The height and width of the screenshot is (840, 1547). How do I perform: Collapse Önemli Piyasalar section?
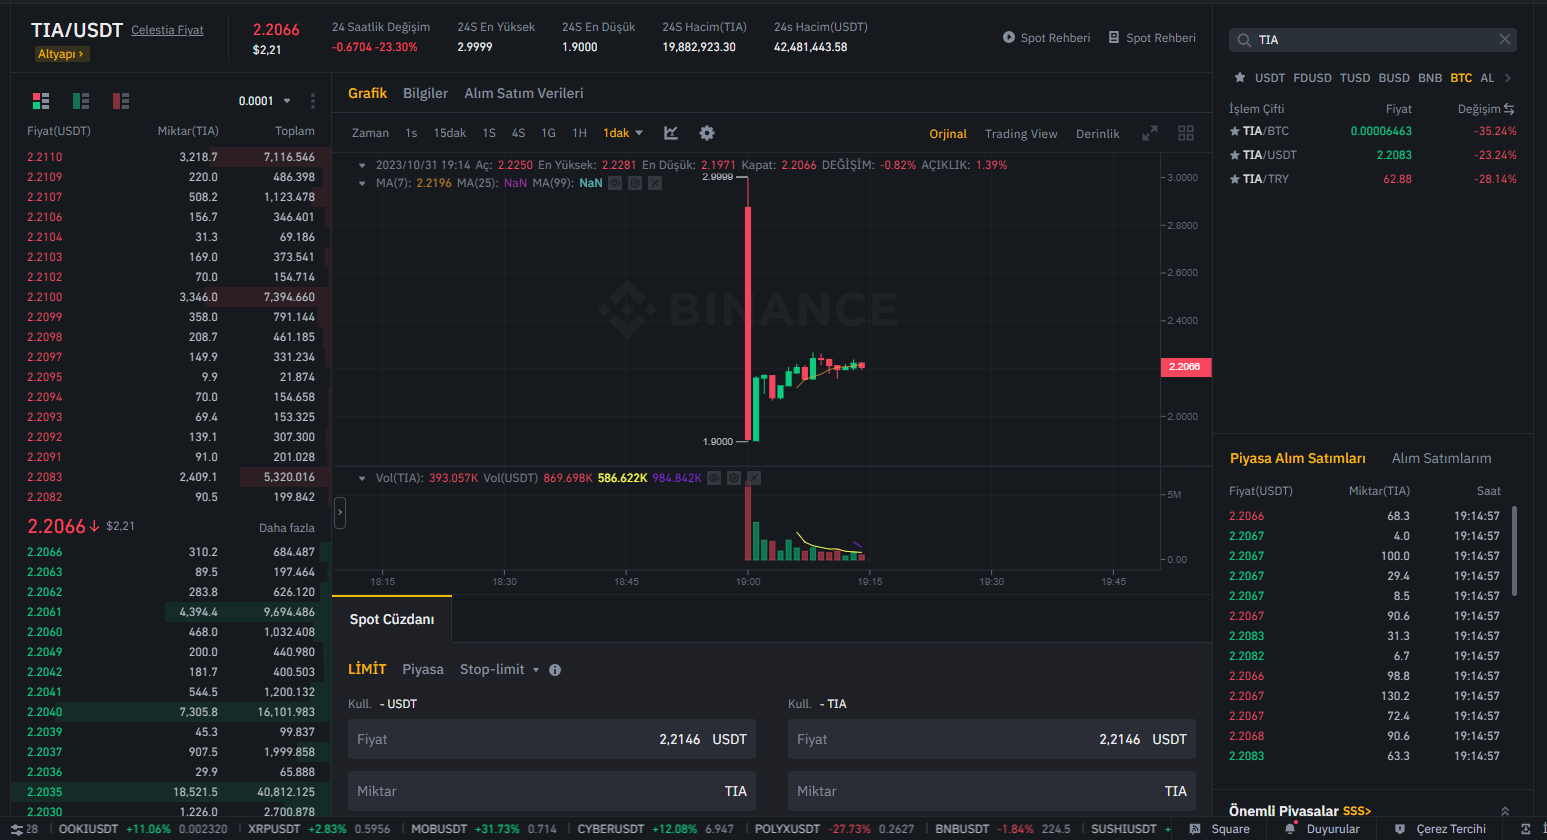point(1505,811)
